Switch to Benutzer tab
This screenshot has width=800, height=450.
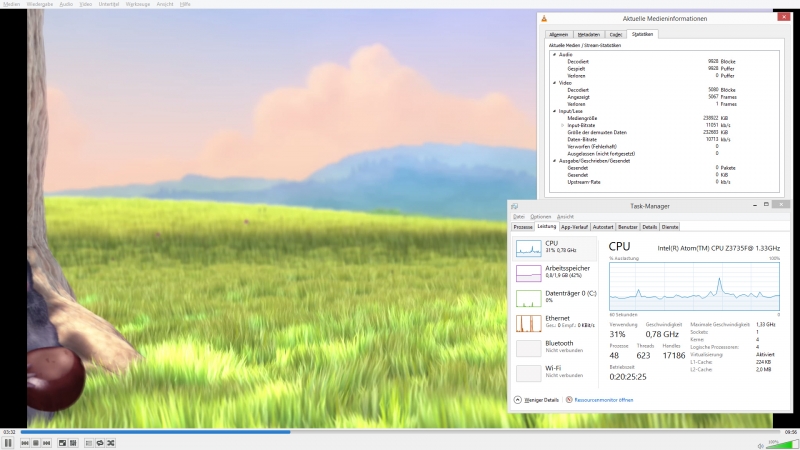[x=628, y=227]
